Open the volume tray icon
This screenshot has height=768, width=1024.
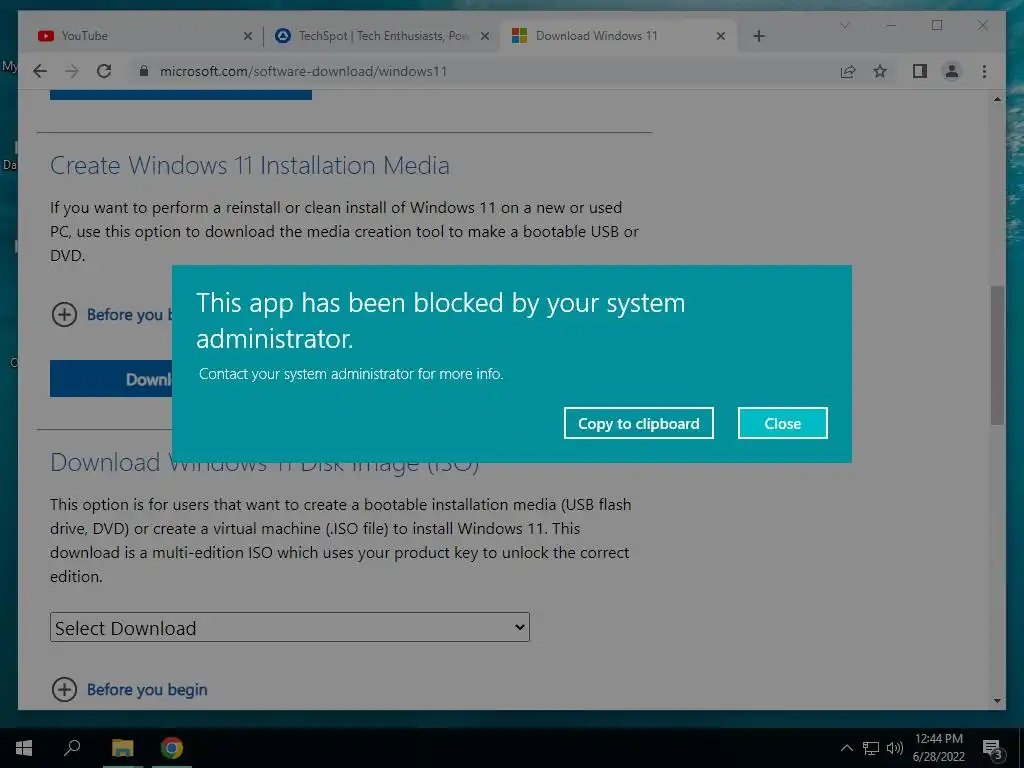click(894, 748)
